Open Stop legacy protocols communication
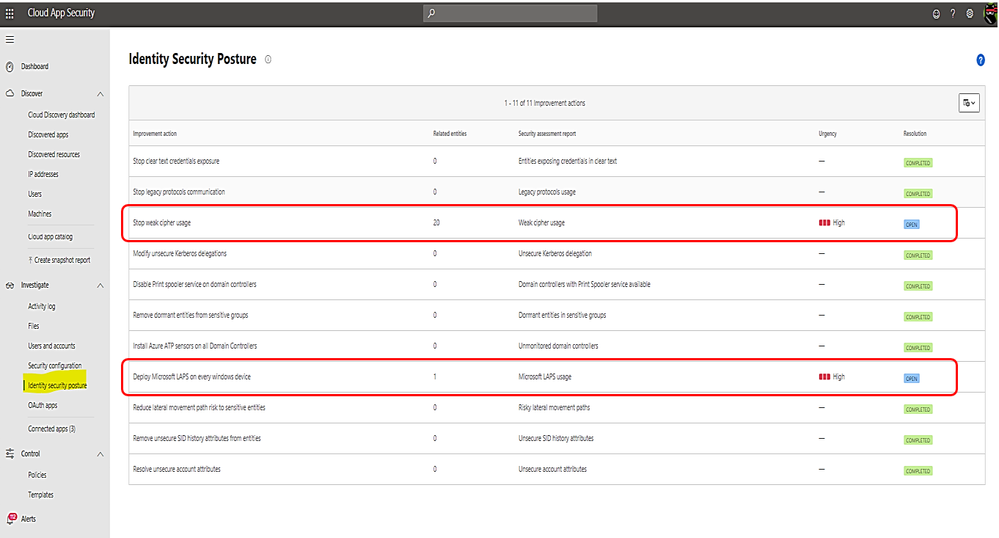The image size is (999, 538). pyautogui.click(x=178, y=192)
